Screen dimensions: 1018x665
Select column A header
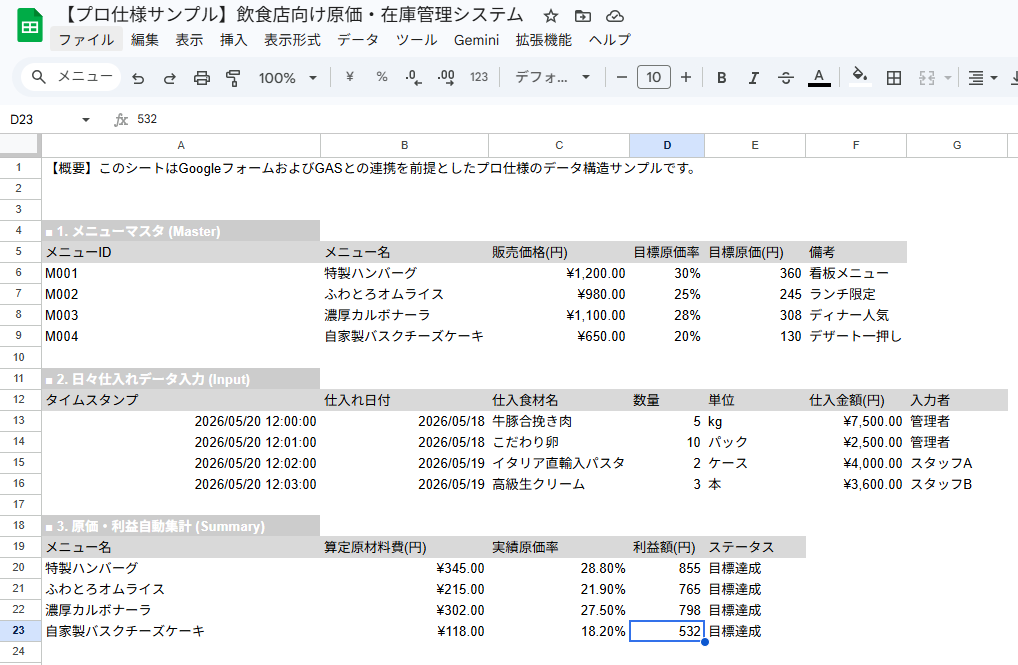181,145
